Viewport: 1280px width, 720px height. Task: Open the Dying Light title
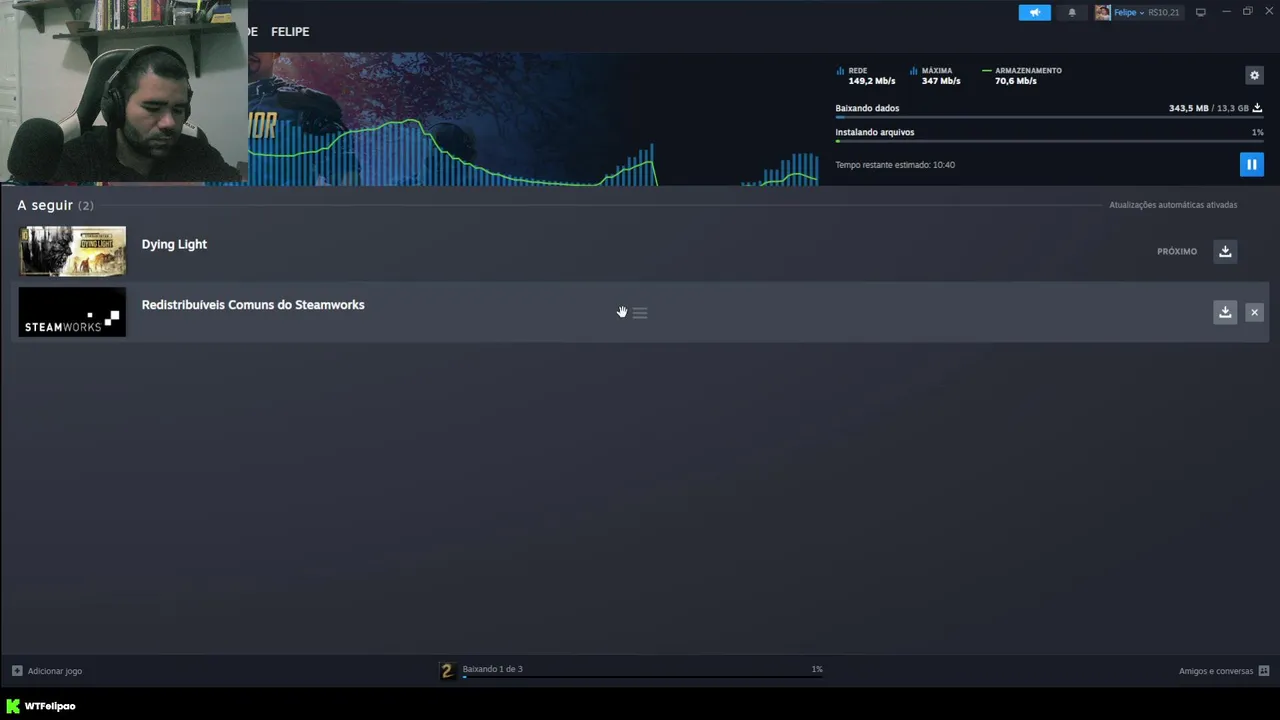click(x=174, y=244)
